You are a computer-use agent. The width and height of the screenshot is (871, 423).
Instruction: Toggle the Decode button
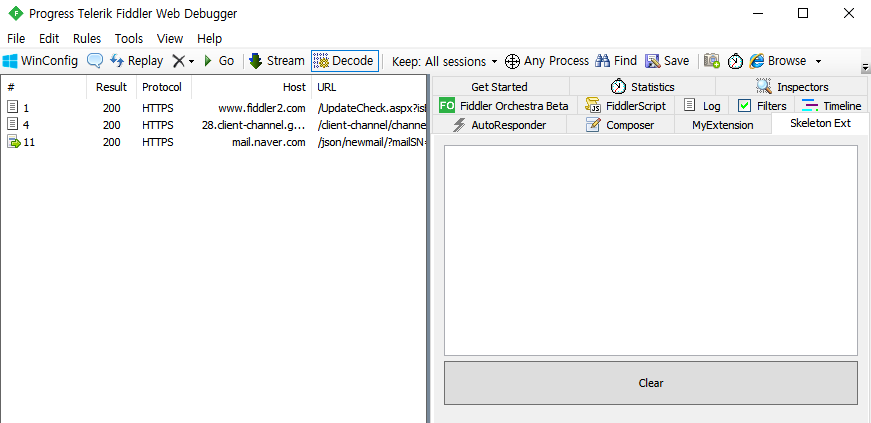tap(344, 61)
